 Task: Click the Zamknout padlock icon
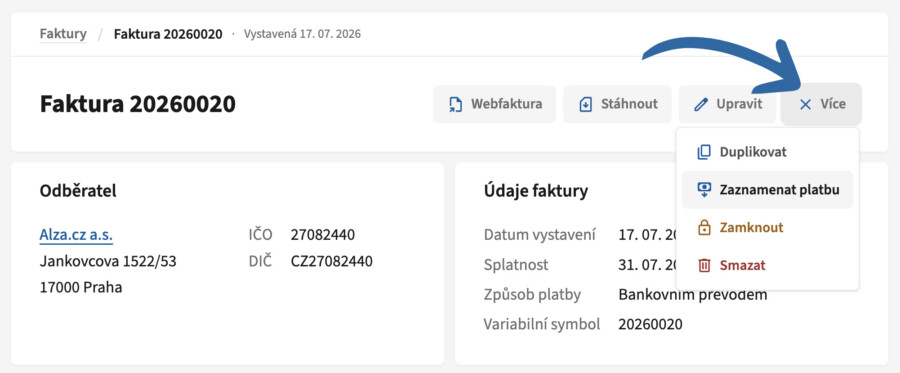point(704,227)
